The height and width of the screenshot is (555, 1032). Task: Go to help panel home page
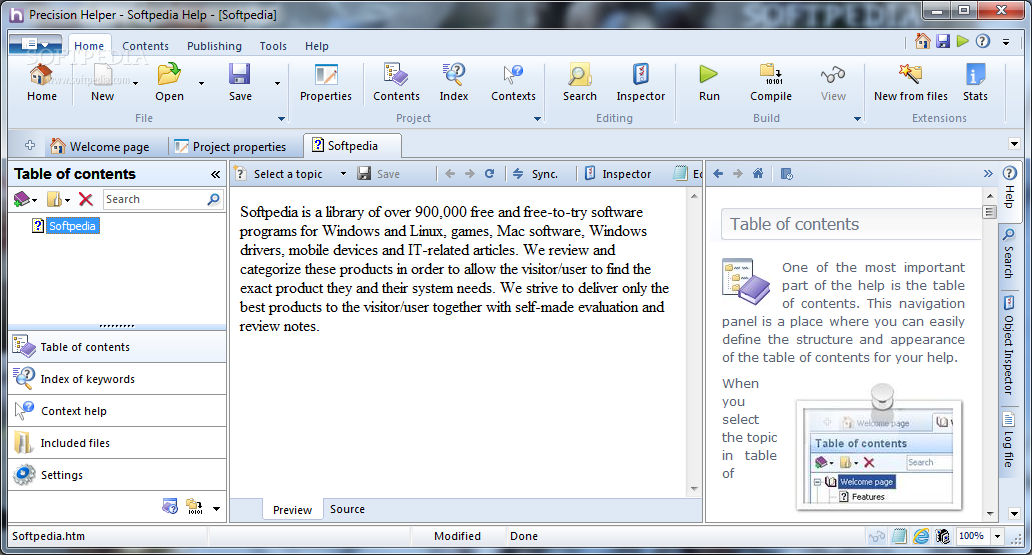pyautogui.click(x=758, y=174)
